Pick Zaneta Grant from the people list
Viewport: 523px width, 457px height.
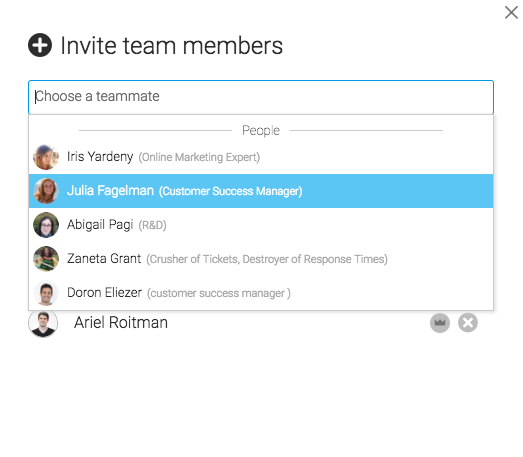click(261, 259)
